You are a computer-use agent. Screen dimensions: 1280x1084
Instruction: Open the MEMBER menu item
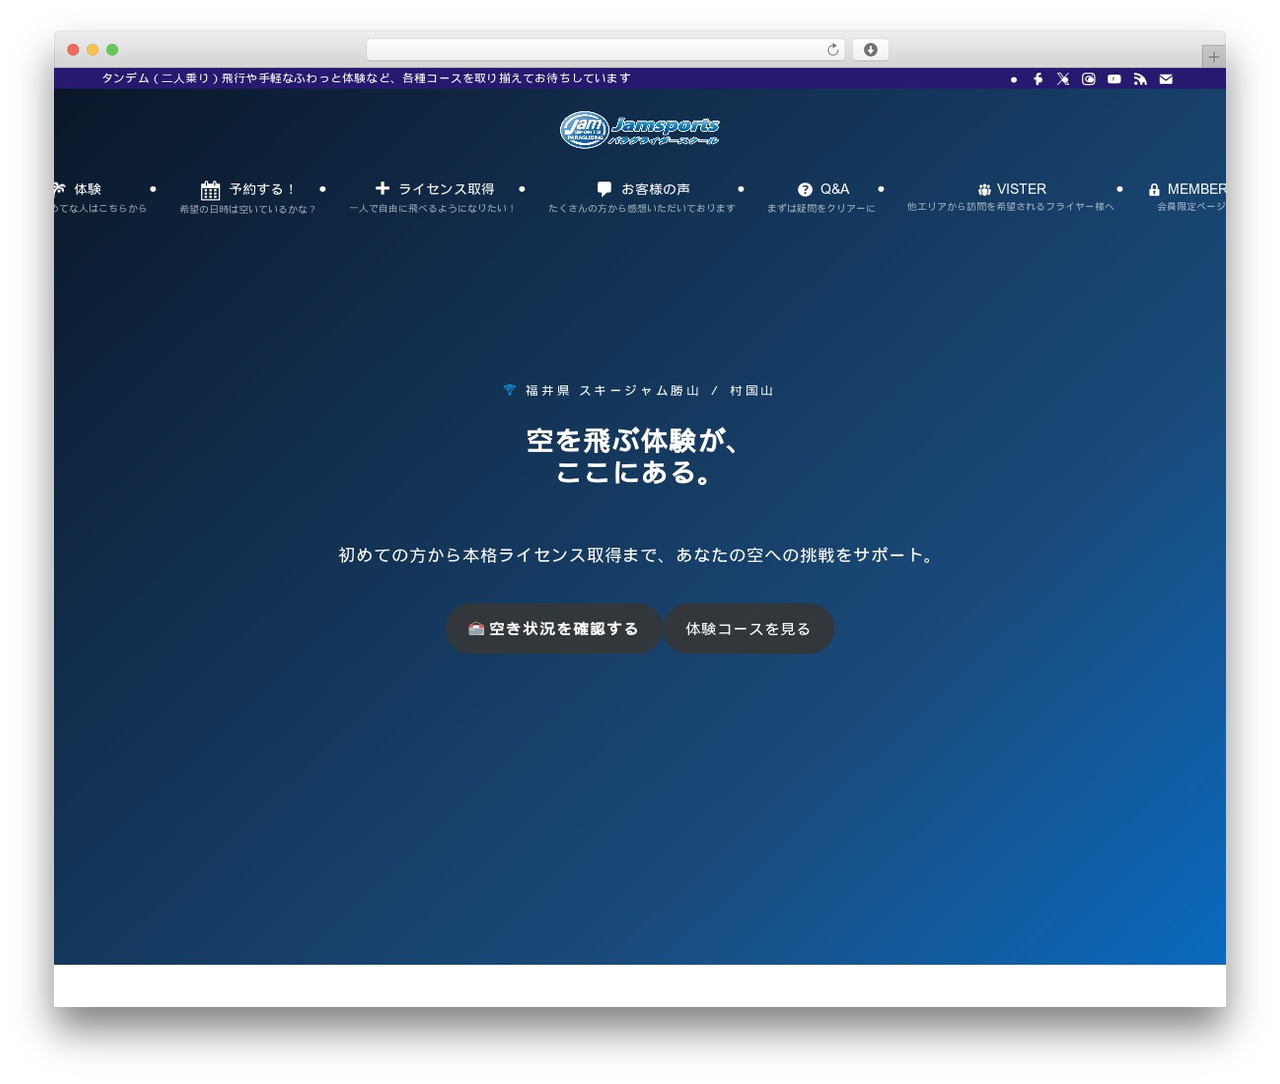click(x=1196, y=189)
